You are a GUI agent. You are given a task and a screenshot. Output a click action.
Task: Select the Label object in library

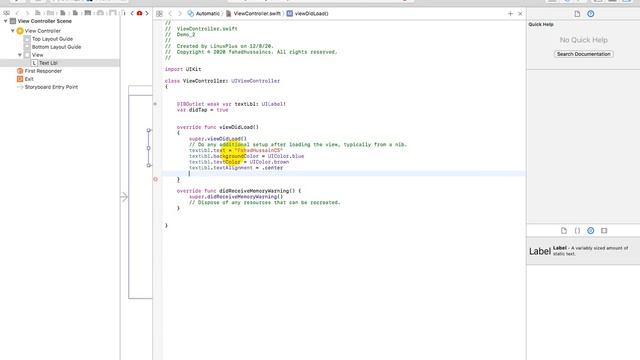click(x=583, y=251)
